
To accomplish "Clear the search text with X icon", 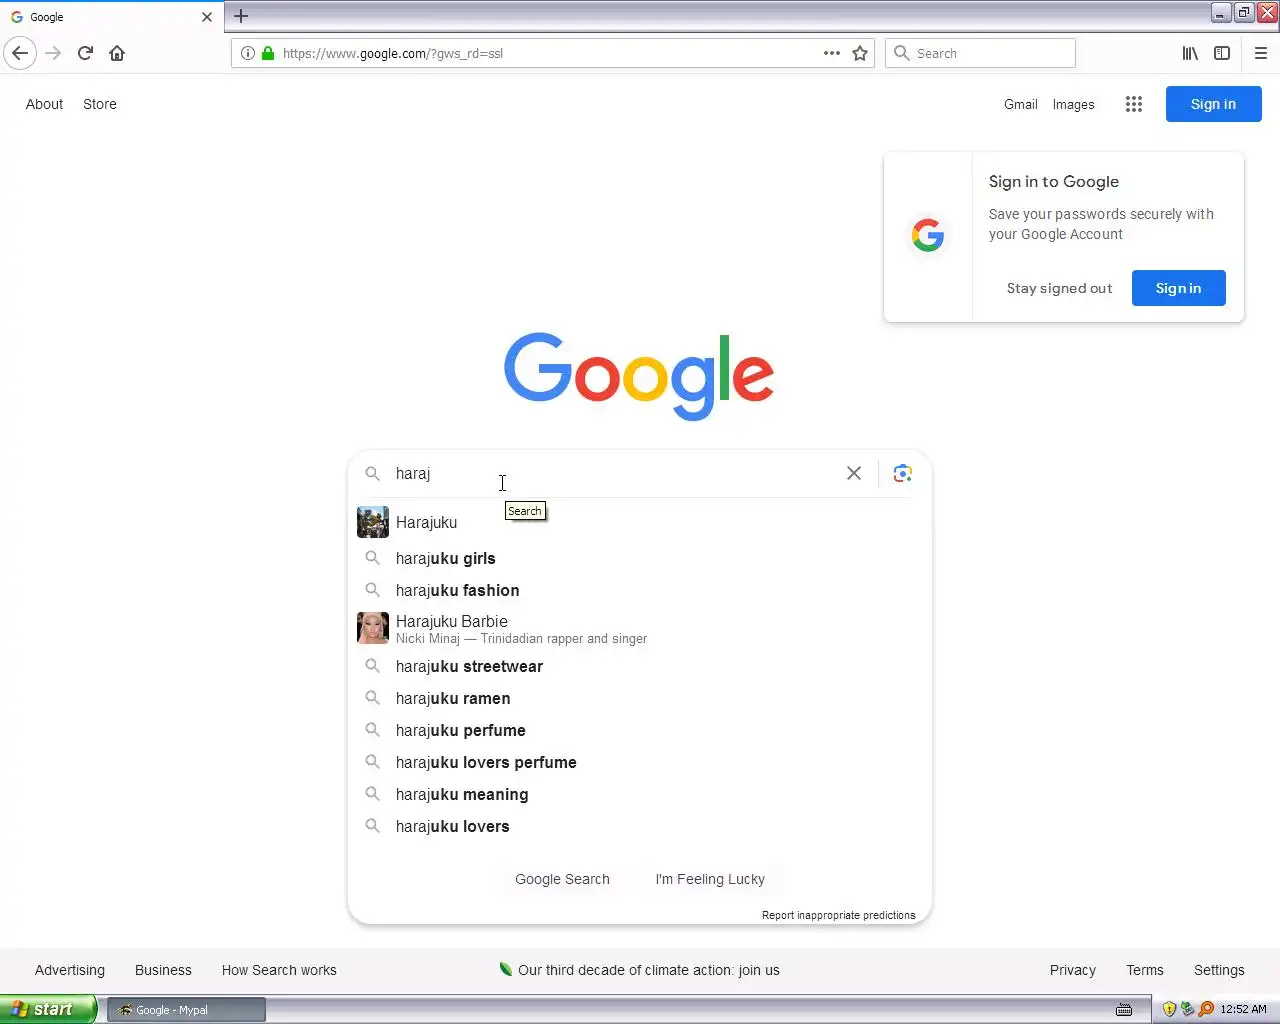I will [x=854, y=473].
